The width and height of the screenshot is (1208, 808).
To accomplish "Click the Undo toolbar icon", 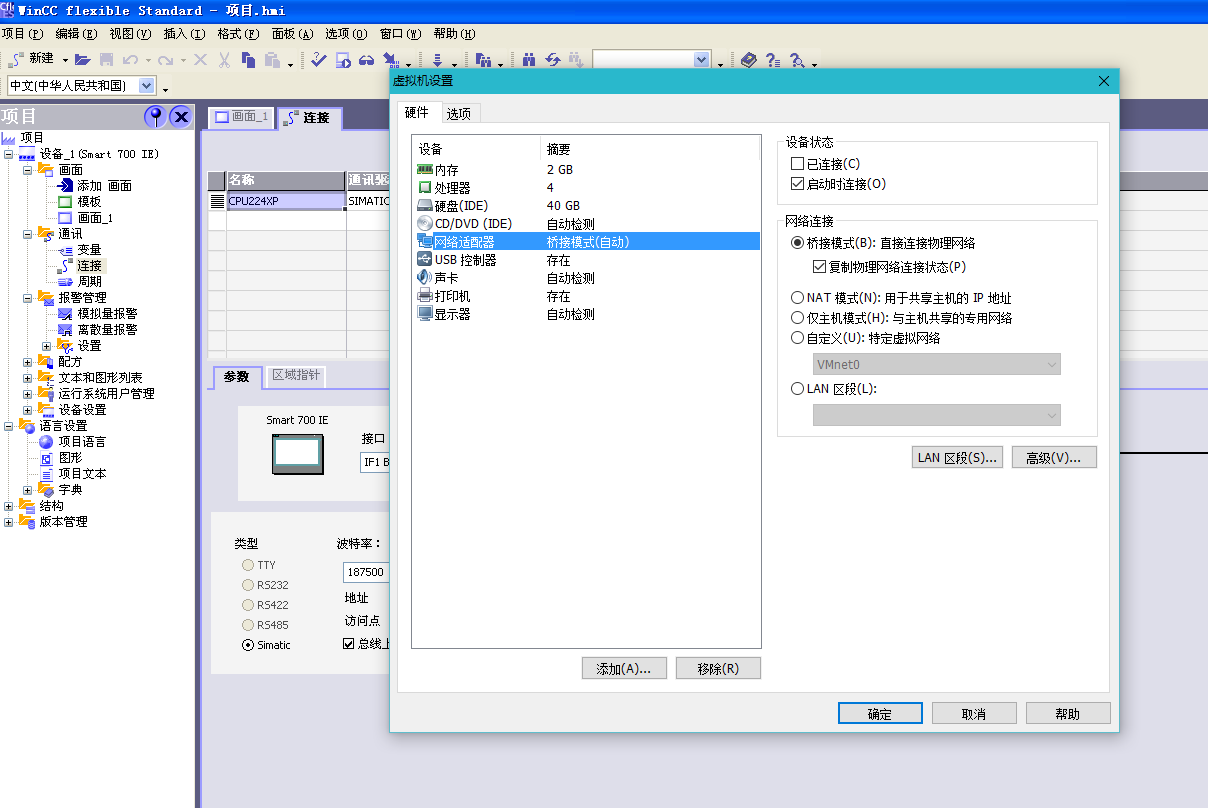I will point(130,60).
